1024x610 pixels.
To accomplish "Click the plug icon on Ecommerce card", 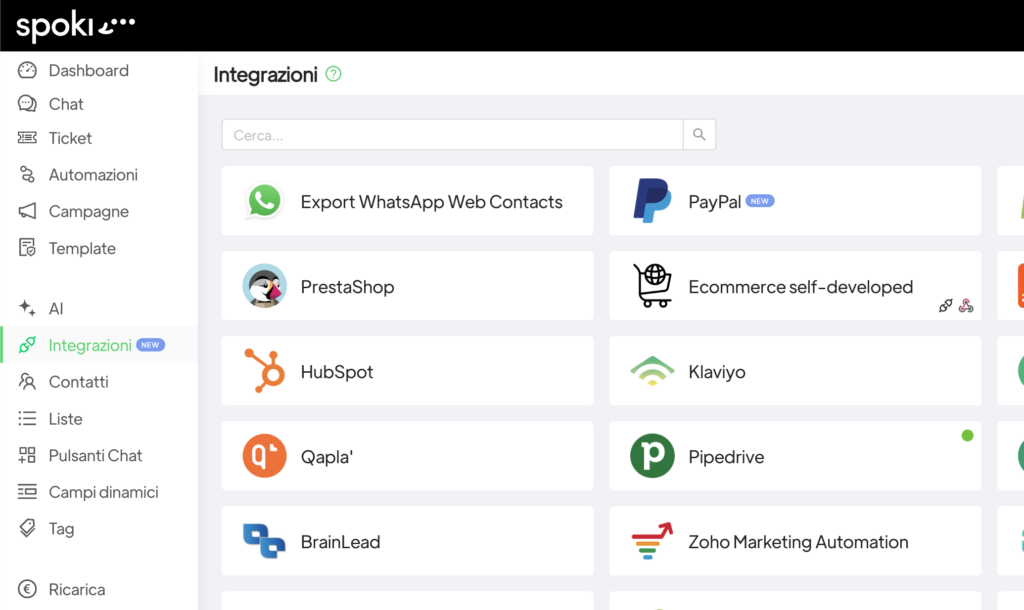I will [x=946, y=306].
